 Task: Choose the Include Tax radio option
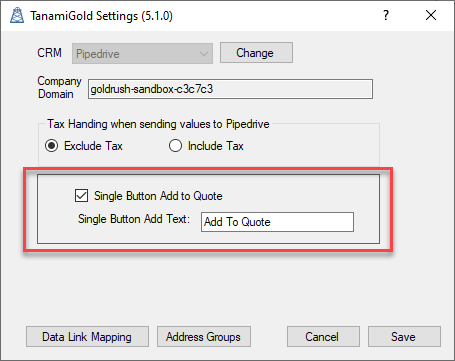click(175, 146)
